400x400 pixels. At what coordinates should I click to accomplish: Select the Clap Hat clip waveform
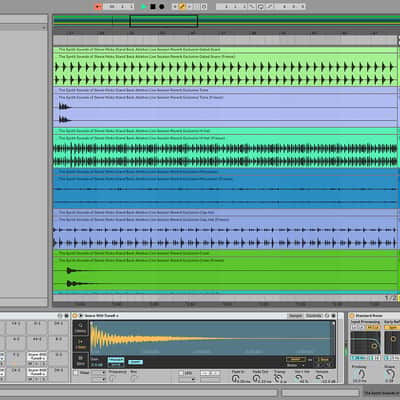pos(226,236)
